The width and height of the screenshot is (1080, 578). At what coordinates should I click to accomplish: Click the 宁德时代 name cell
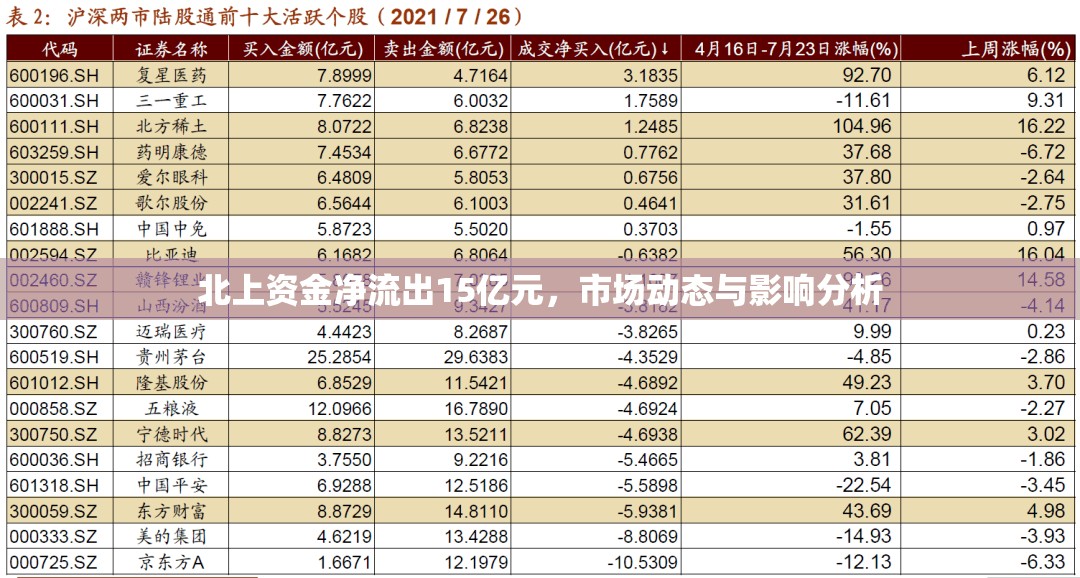171,435
